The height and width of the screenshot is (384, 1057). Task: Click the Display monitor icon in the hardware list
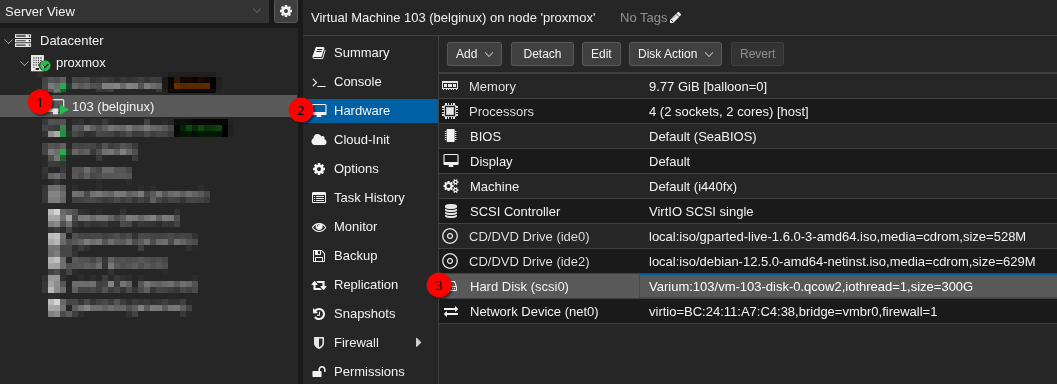tap(450, 161)
